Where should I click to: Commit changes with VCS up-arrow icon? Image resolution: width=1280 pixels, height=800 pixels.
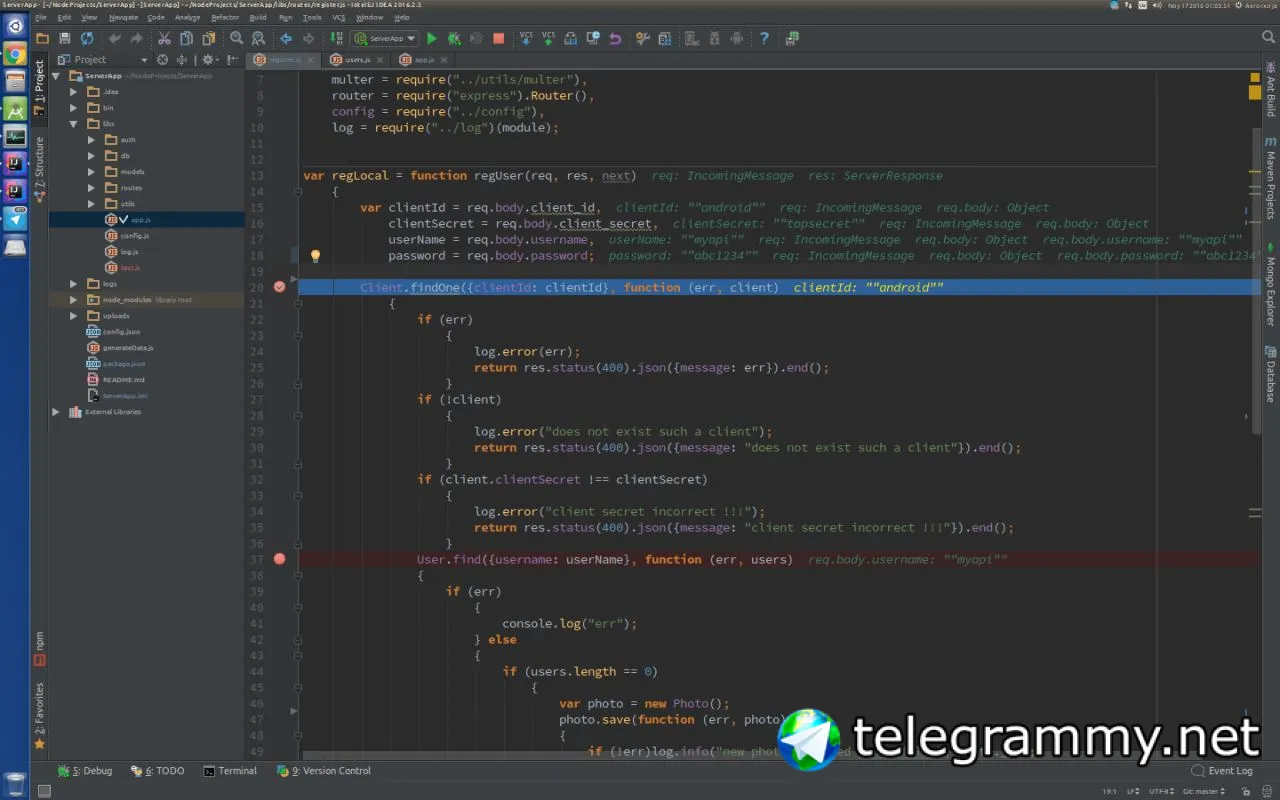pos(548,39)
